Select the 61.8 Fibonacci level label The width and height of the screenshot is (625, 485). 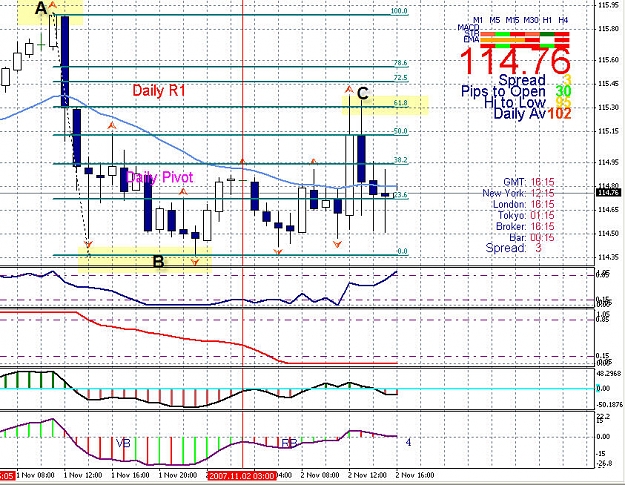coord(400,103)
